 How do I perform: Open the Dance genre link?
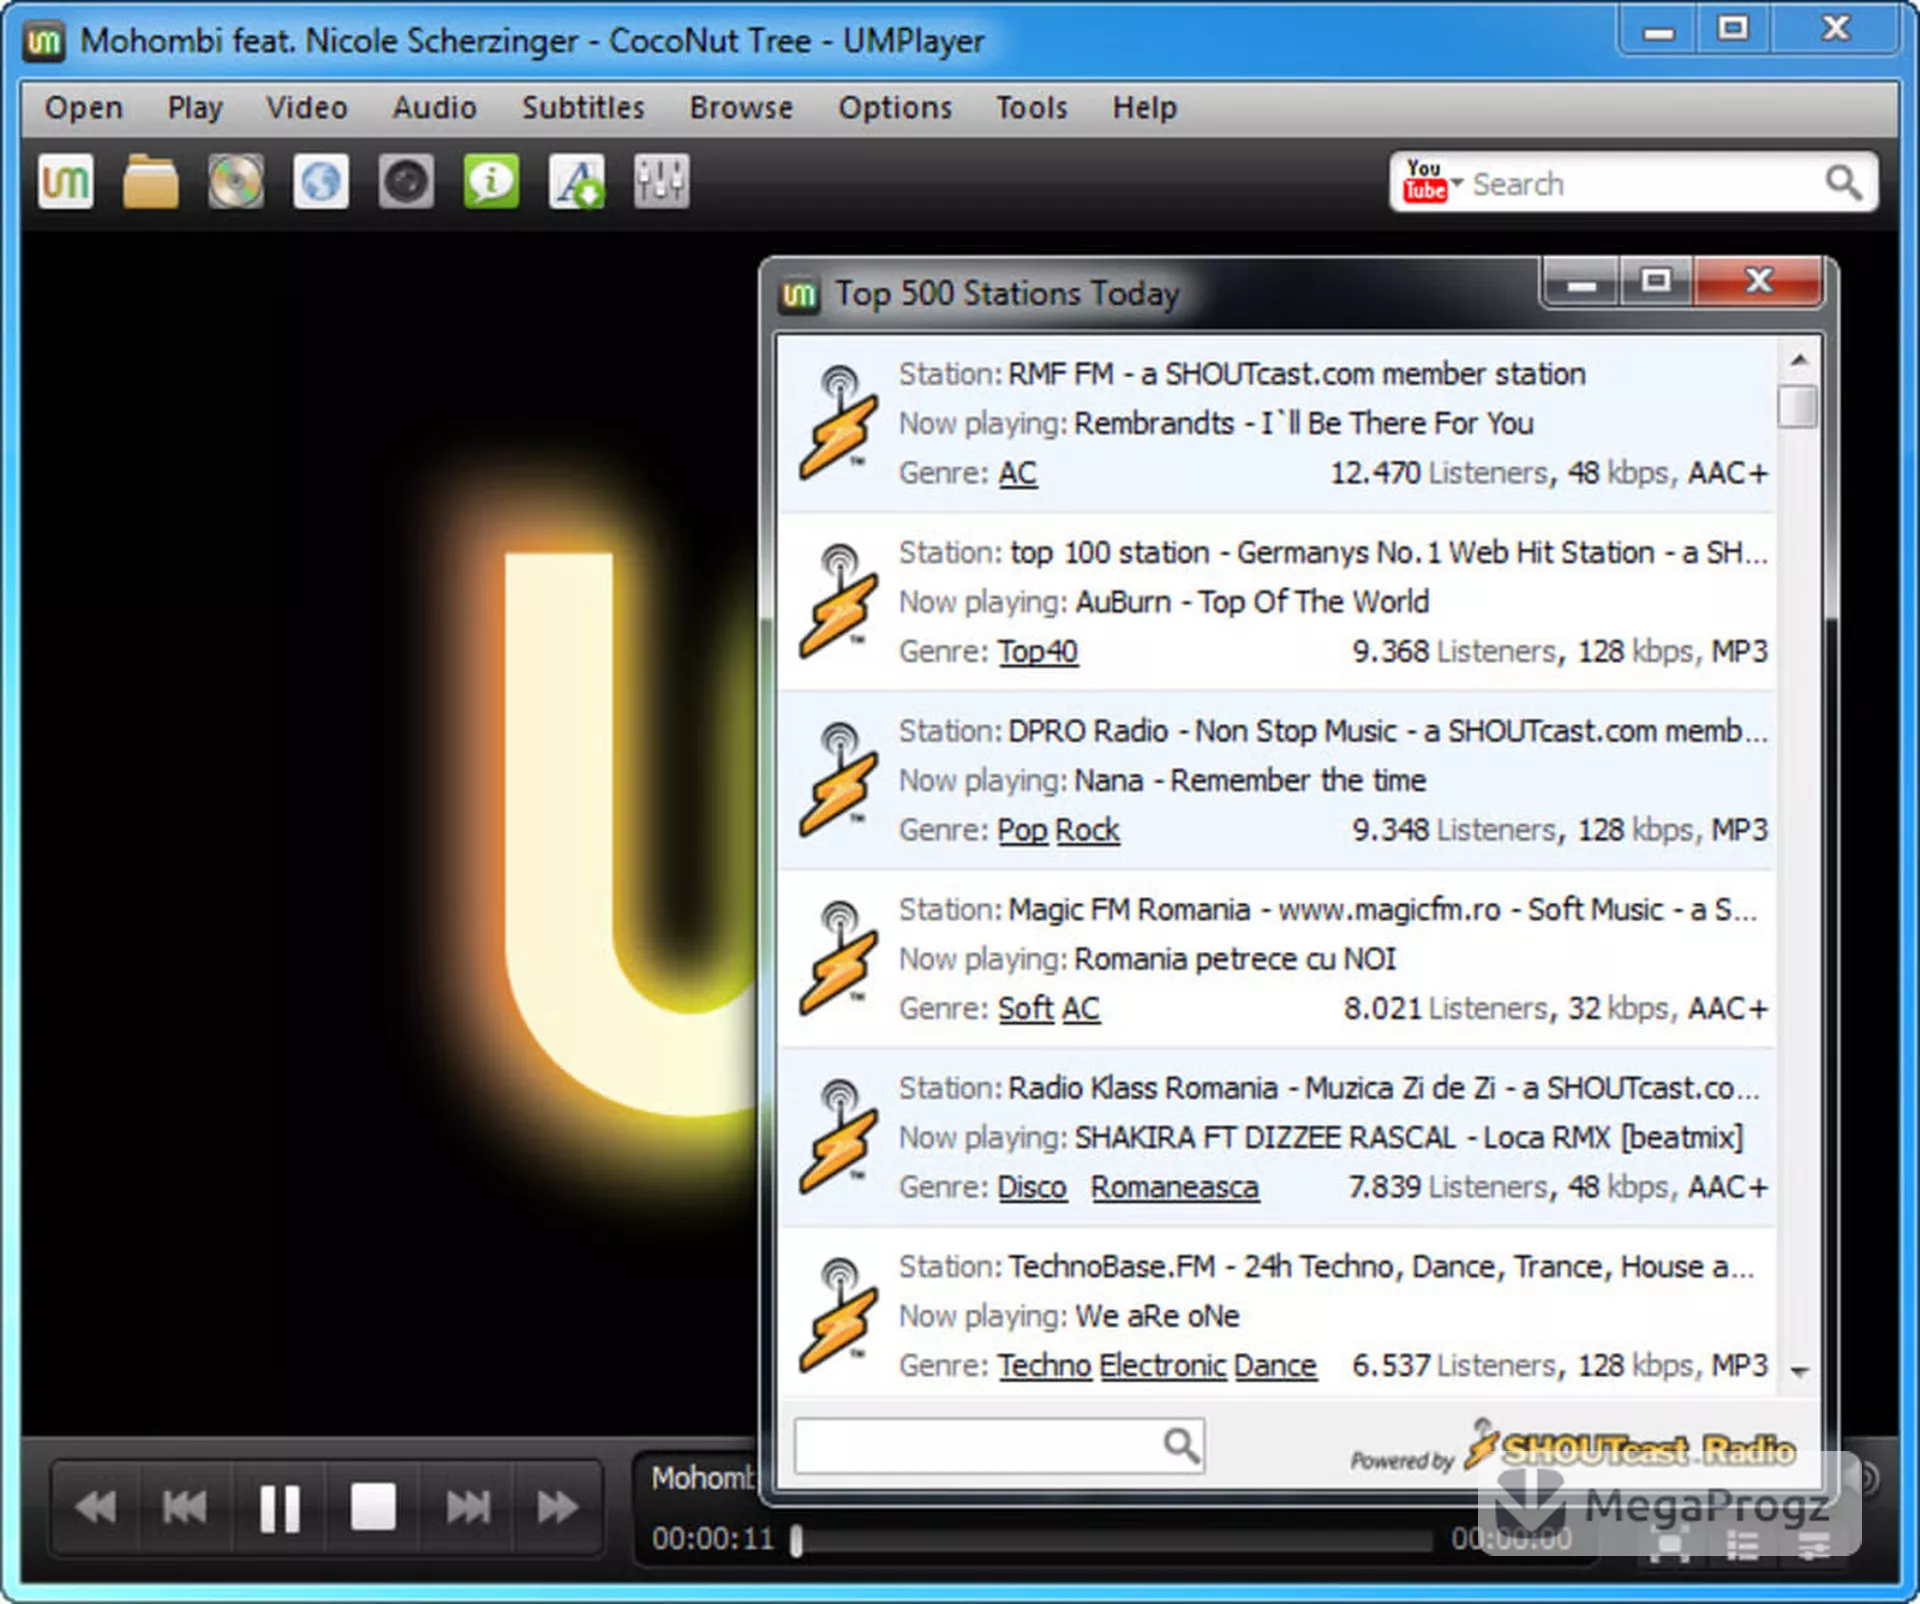click(1275, 1366)
